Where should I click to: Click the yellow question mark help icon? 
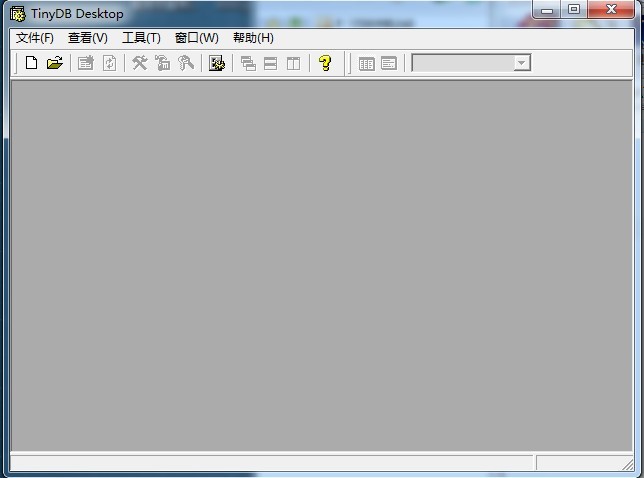[325, 63]
